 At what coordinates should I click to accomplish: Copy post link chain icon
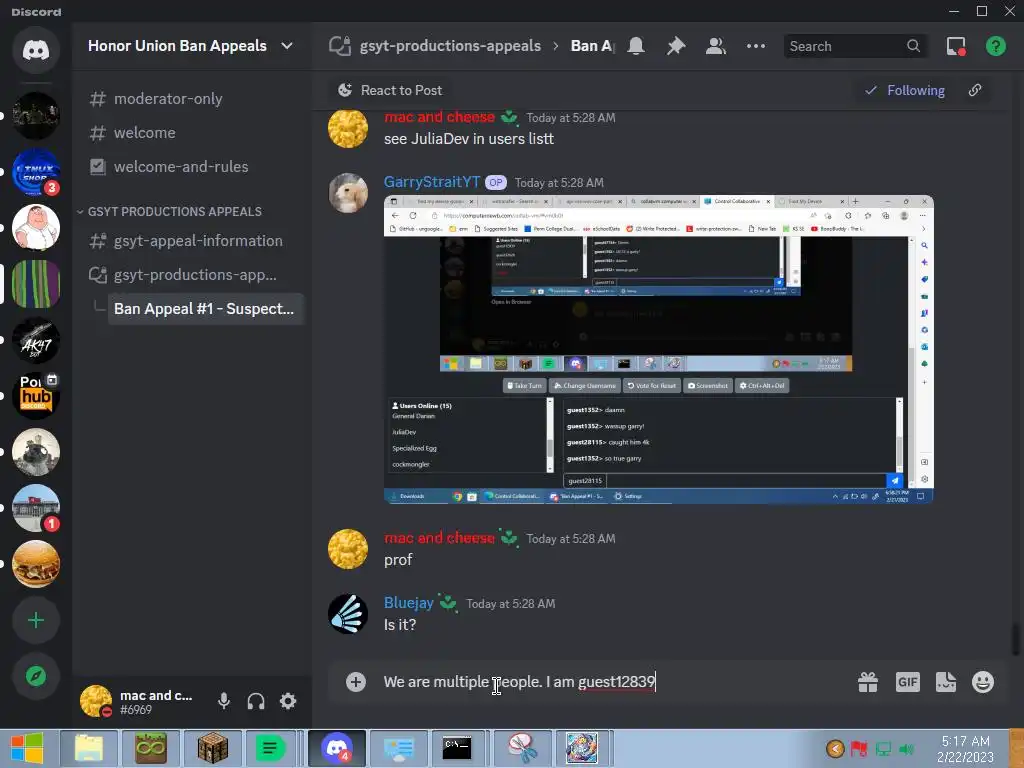pos(975,90)
